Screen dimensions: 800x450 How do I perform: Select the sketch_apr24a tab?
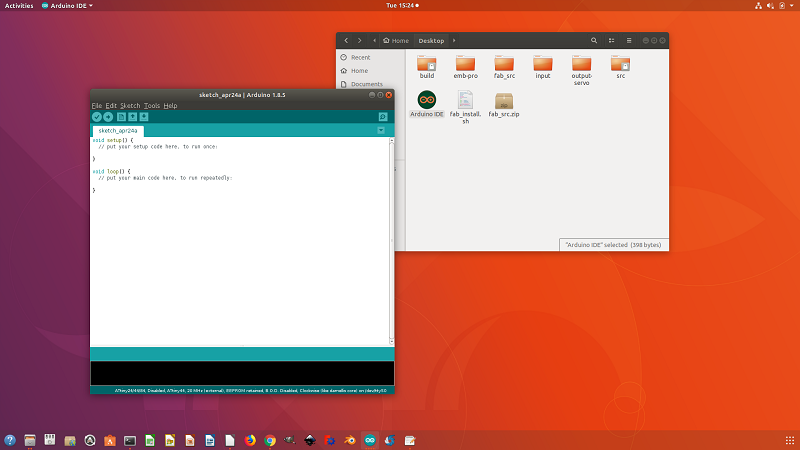118,131
